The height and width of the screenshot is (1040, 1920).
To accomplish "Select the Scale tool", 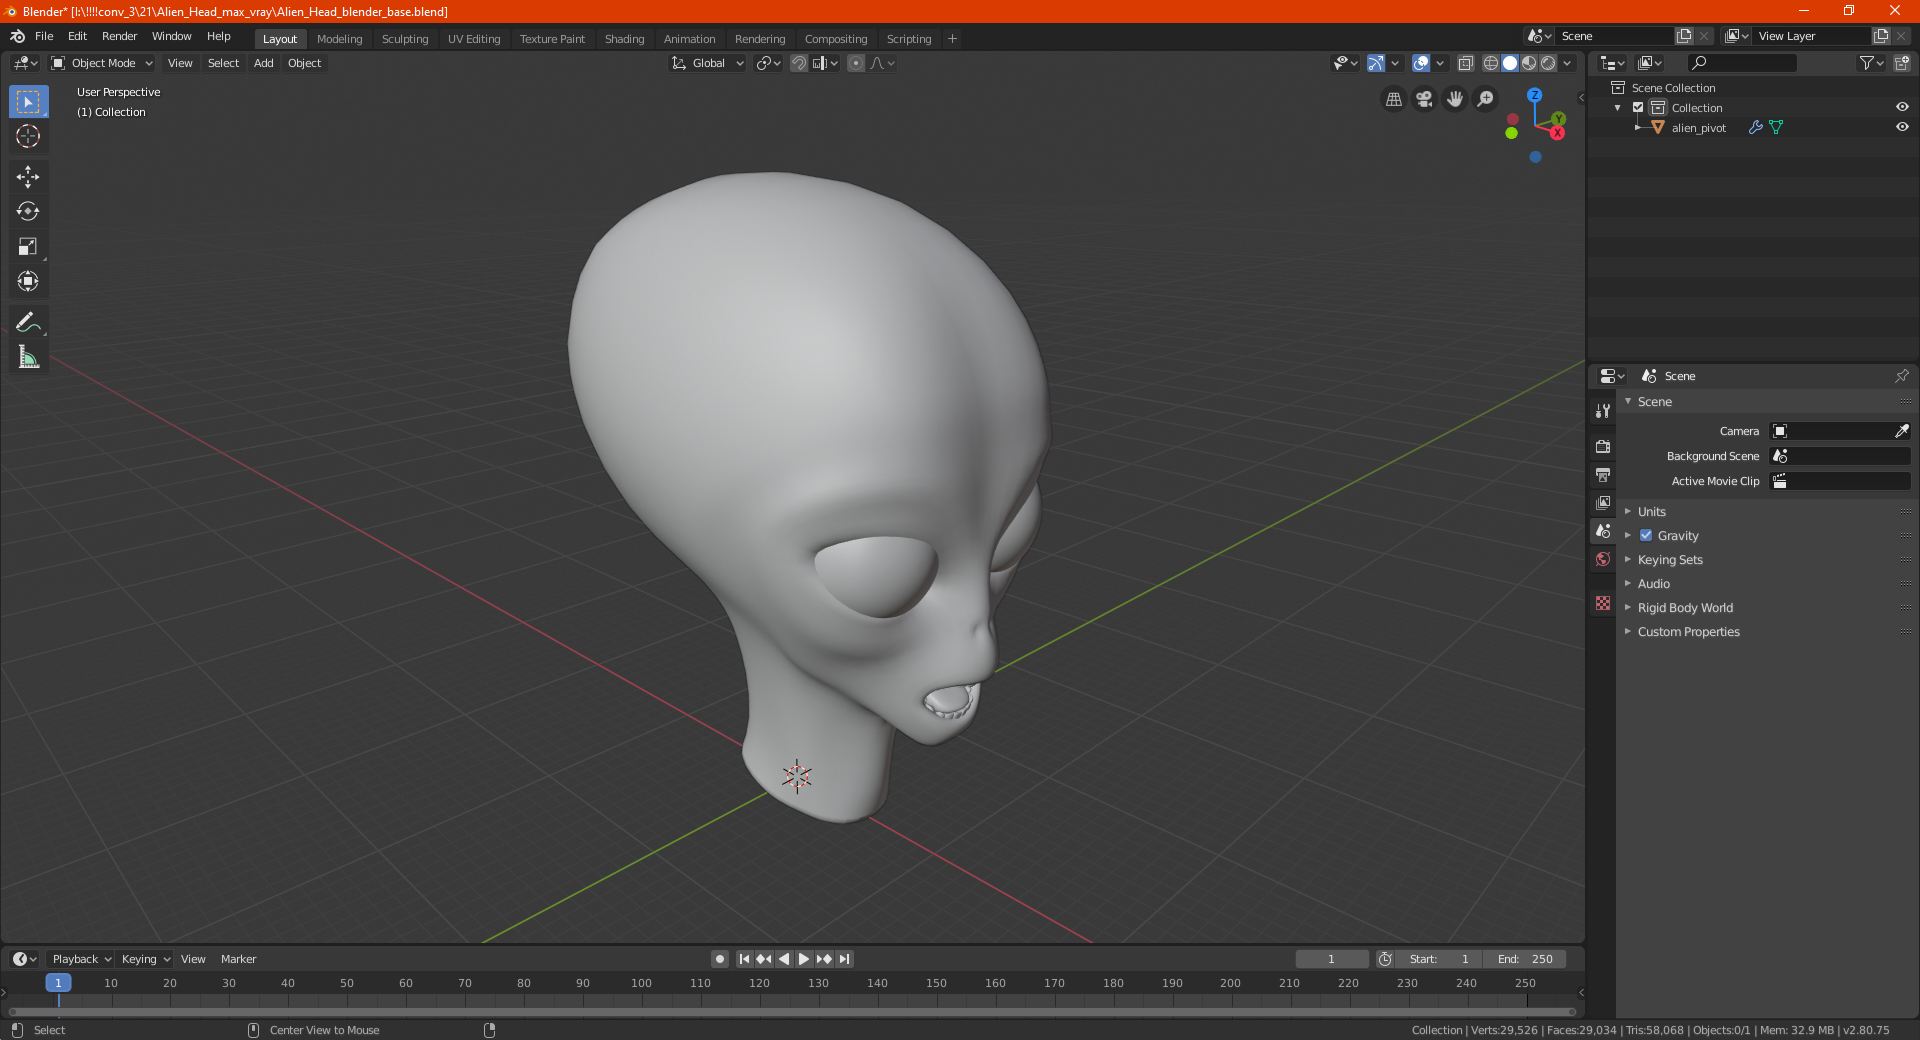I will 28,246.
